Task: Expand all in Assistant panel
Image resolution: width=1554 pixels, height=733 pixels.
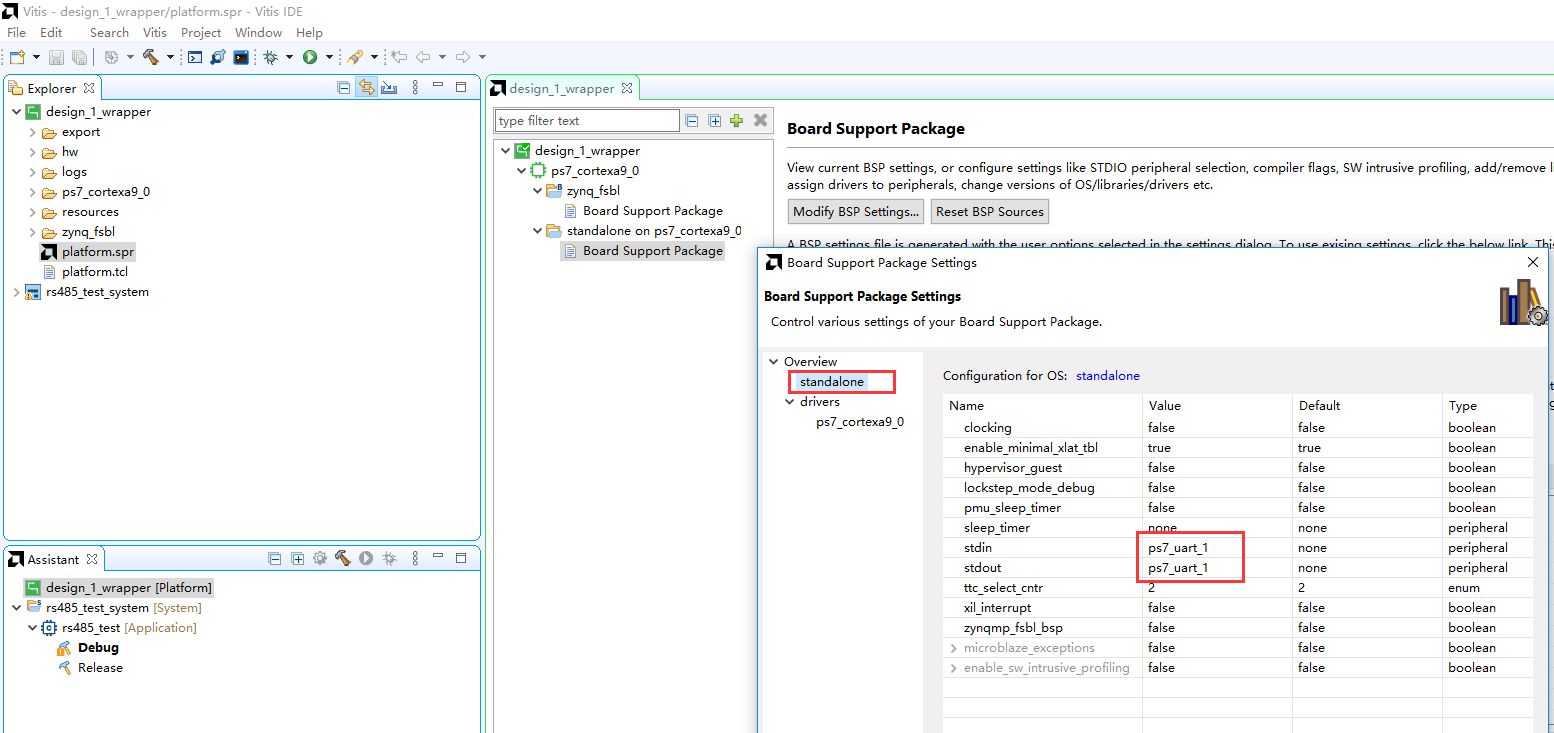Action: click(x=298, y=559)
